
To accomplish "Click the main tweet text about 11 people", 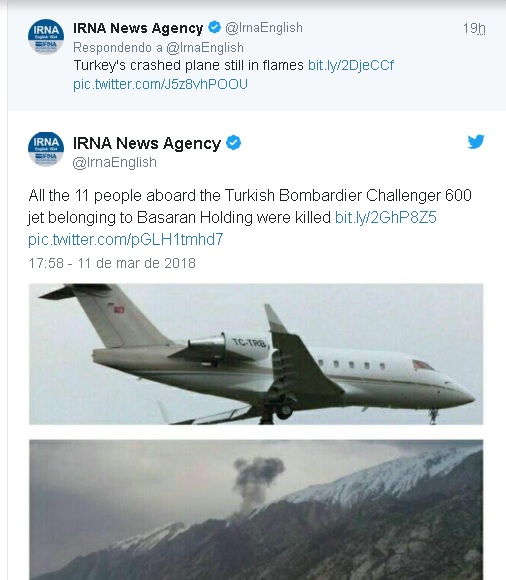I will coord(250,206).
